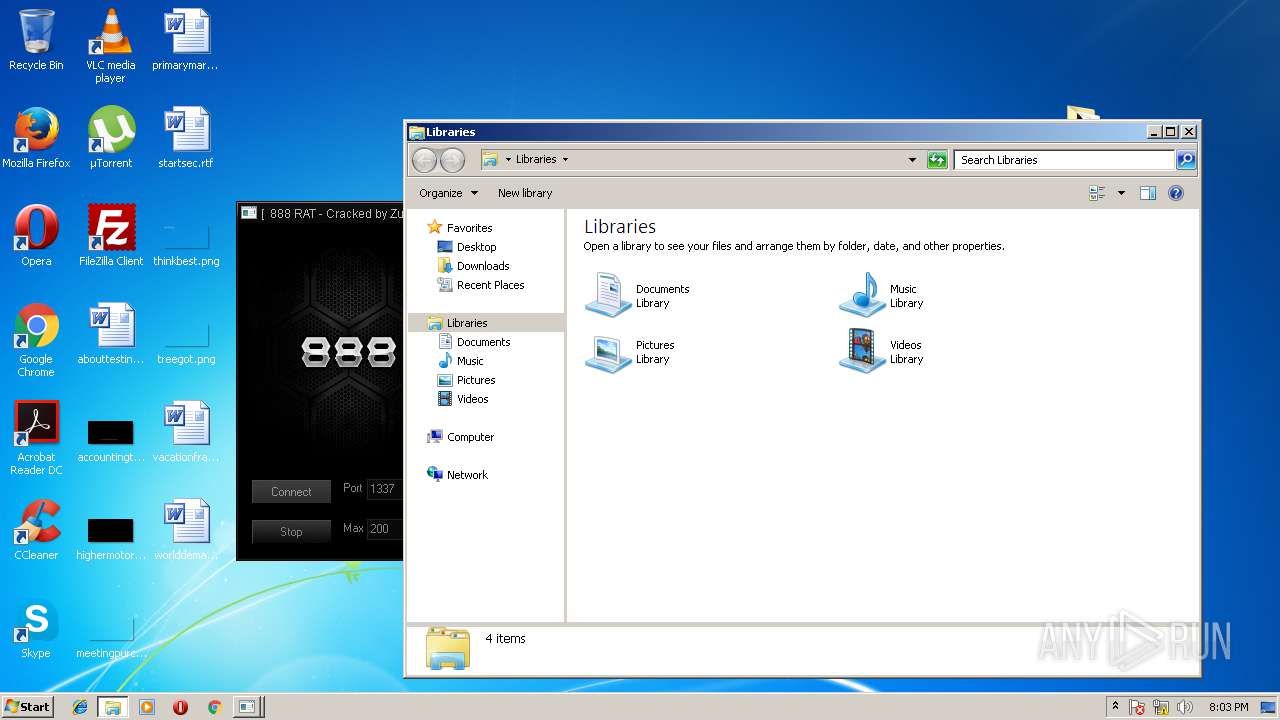Focus the Search Libraries field

[x=1064, y=160]
